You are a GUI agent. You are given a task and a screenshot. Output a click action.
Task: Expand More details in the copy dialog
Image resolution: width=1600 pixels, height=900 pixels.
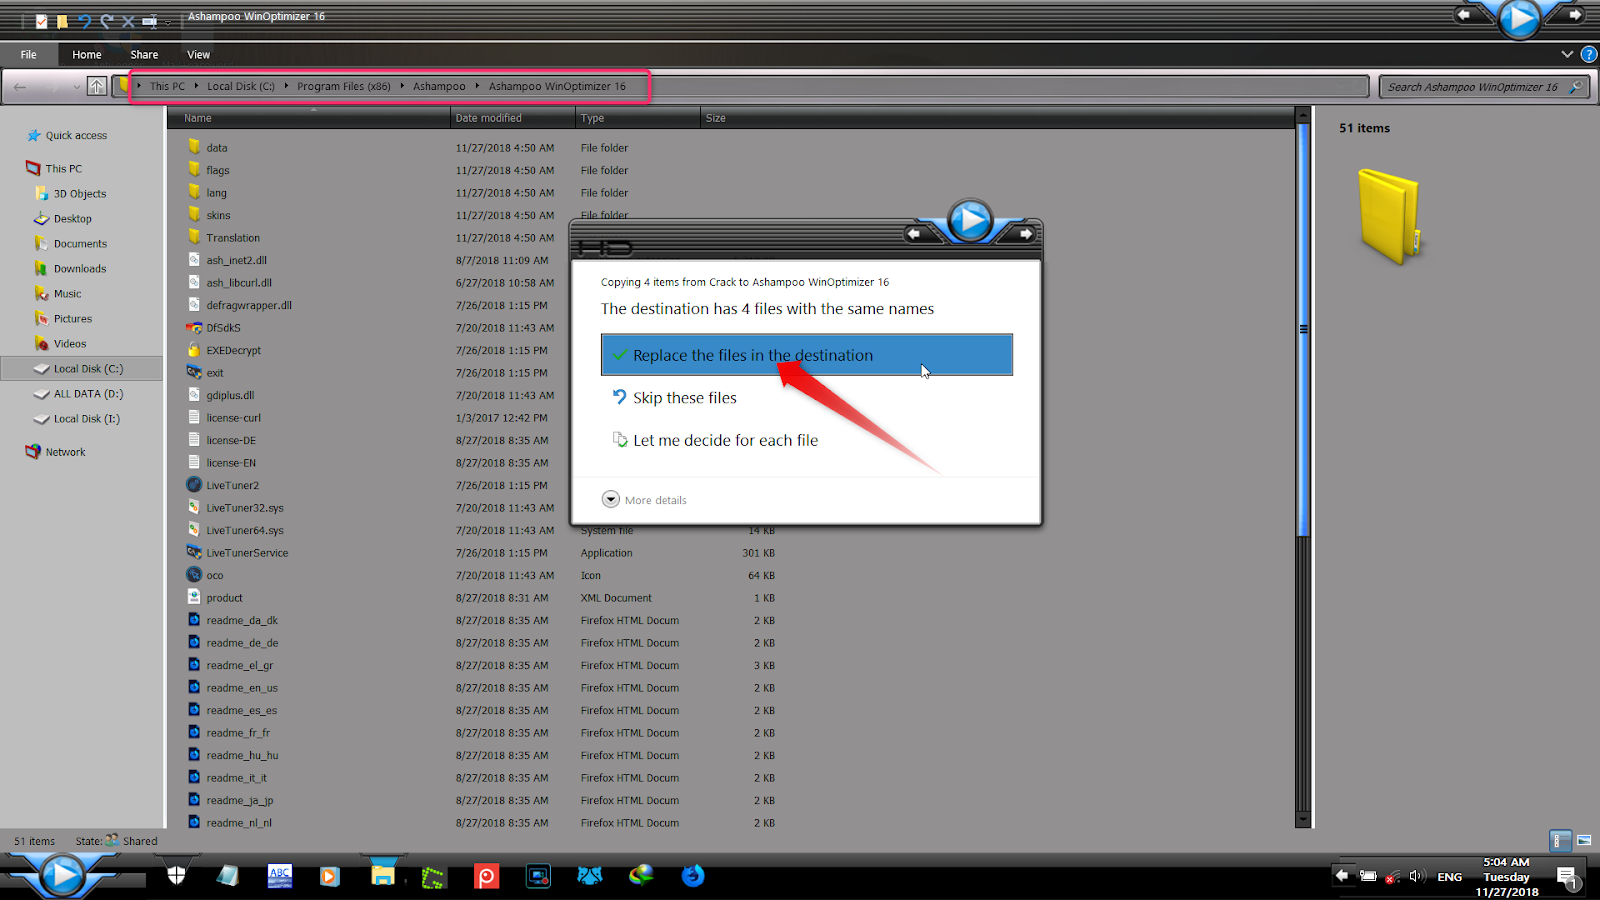click(645, 500)
